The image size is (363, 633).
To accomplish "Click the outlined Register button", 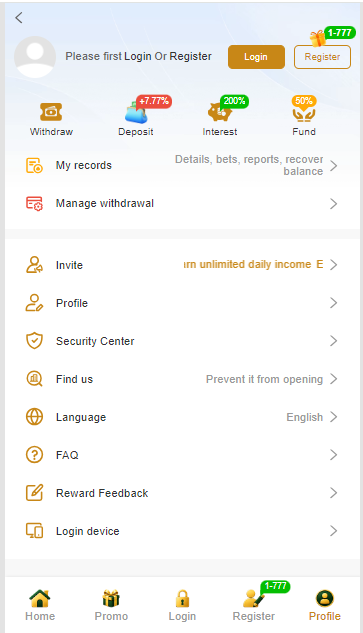I will [322, 57].
